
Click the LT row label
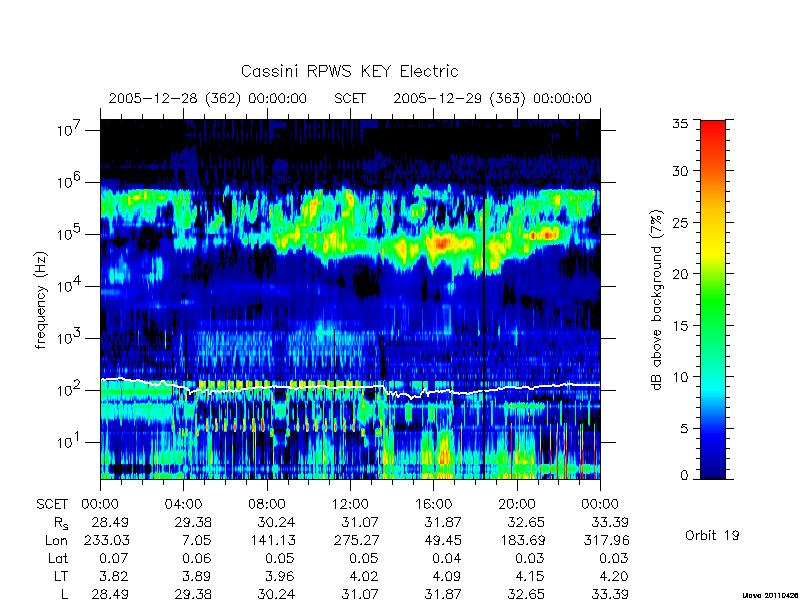coord(61,576)
